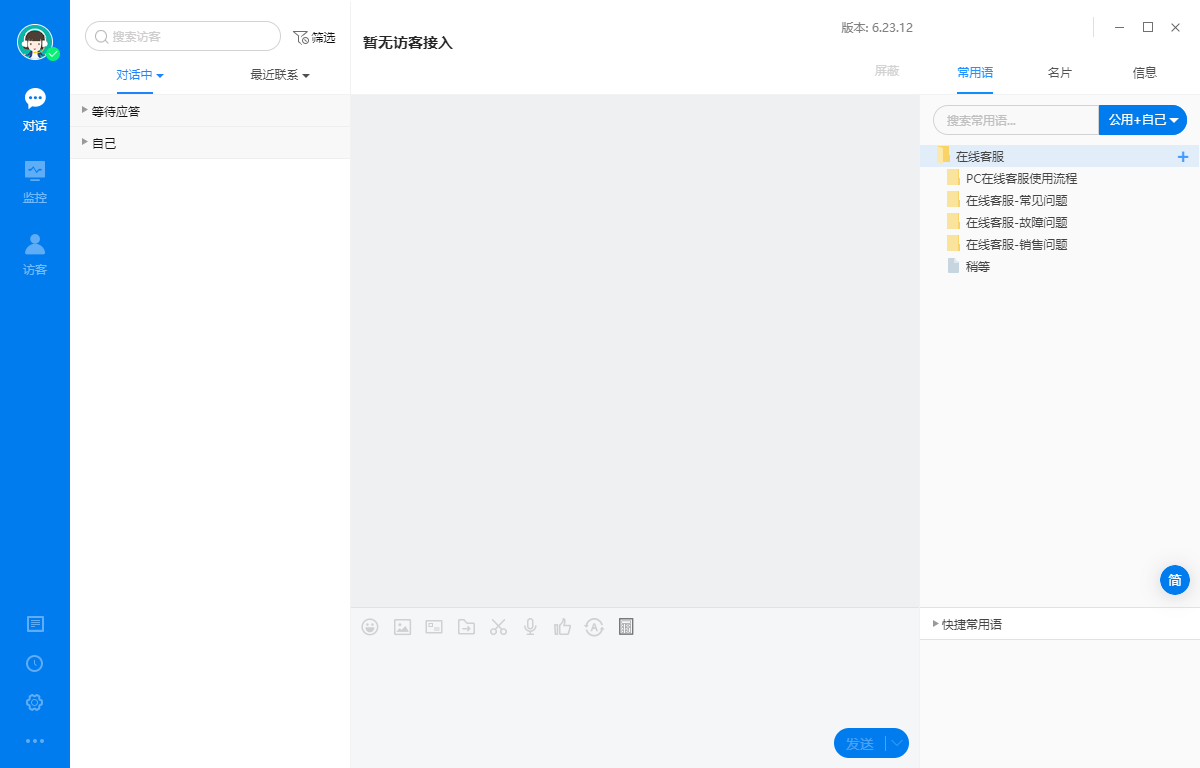
Task: Click the thumbs-up rating invite icon
Action: click(562, 626)
